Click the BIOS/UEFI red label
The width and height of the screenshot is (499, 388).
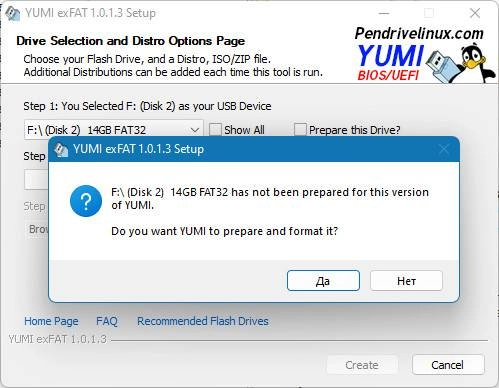click(388, 75)
